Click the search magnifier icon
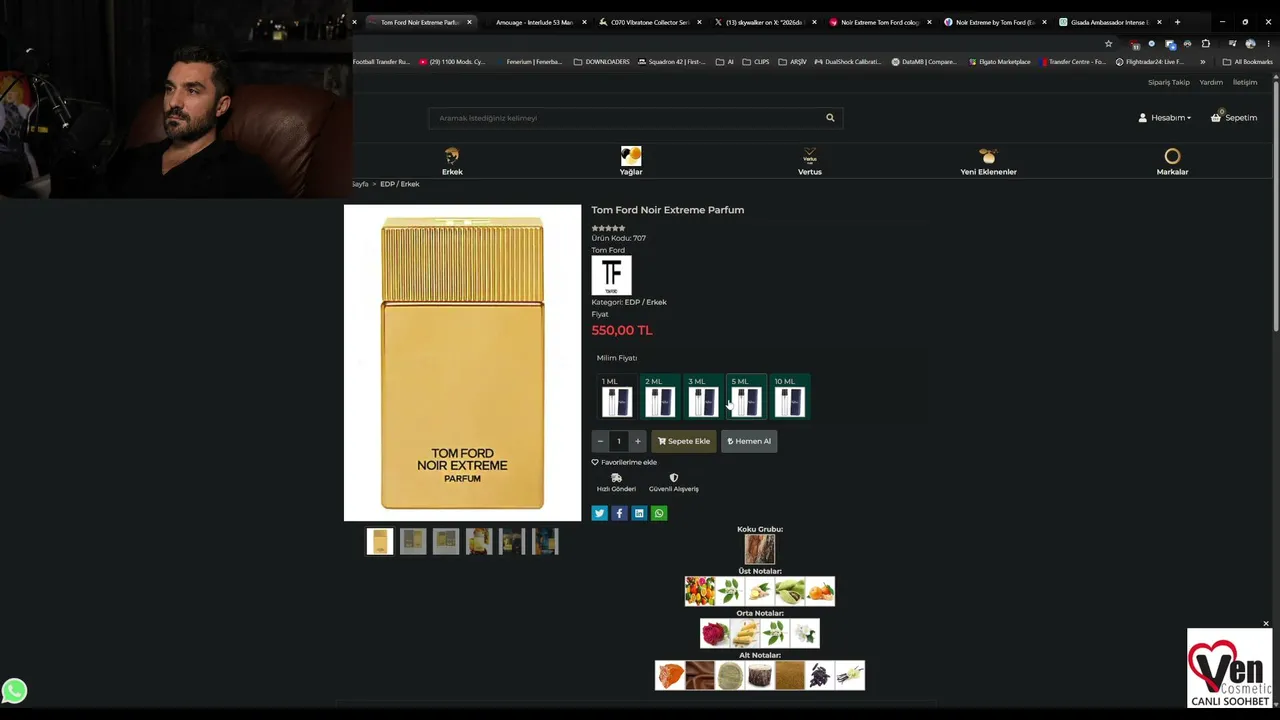Viewport: 1280px width, 720px height. (x=830, y=118)
